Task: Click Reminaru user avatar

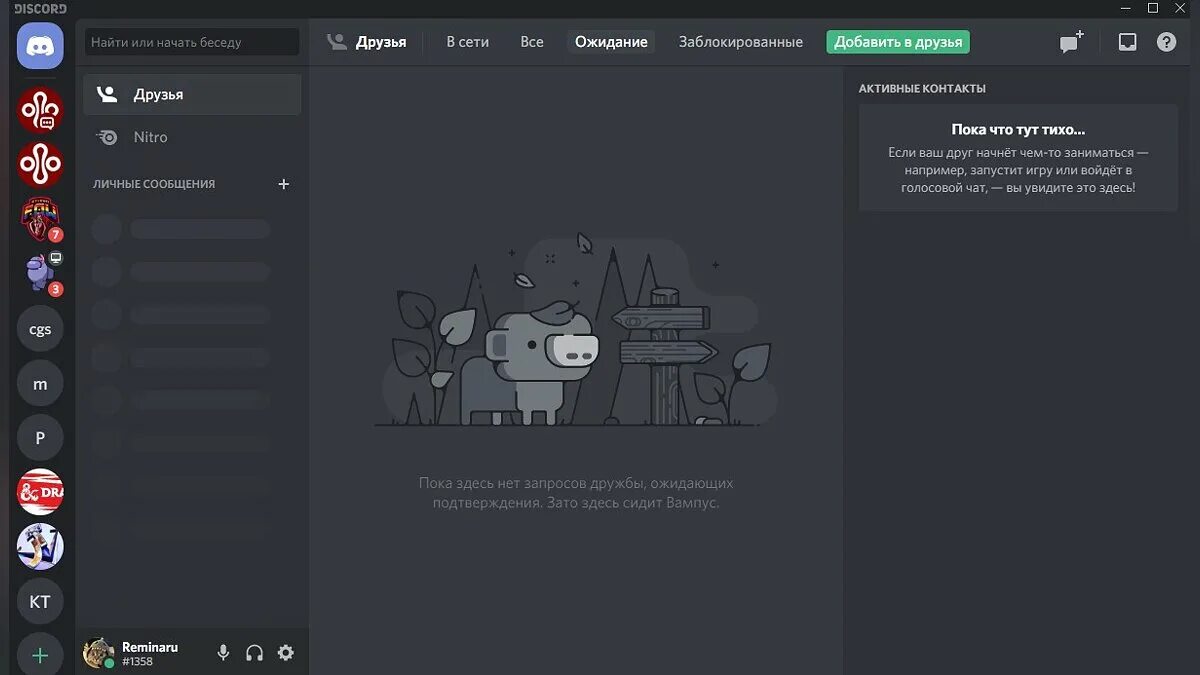Action: (98, 653)
